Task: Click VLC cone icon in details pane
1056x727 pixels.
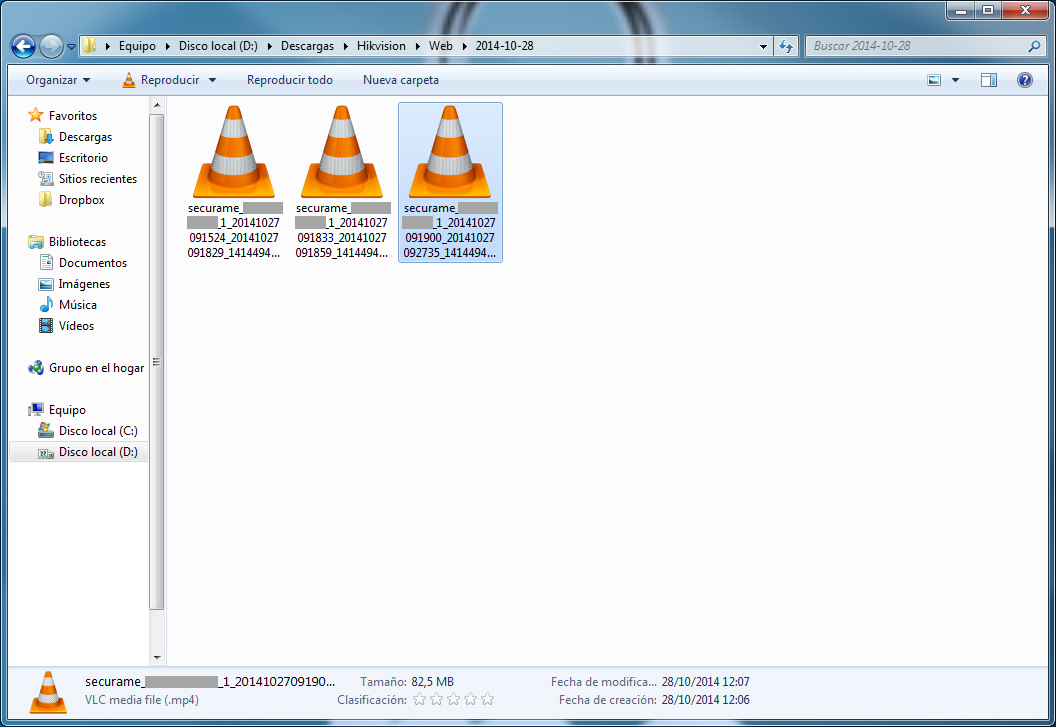Action: (48, 692)
